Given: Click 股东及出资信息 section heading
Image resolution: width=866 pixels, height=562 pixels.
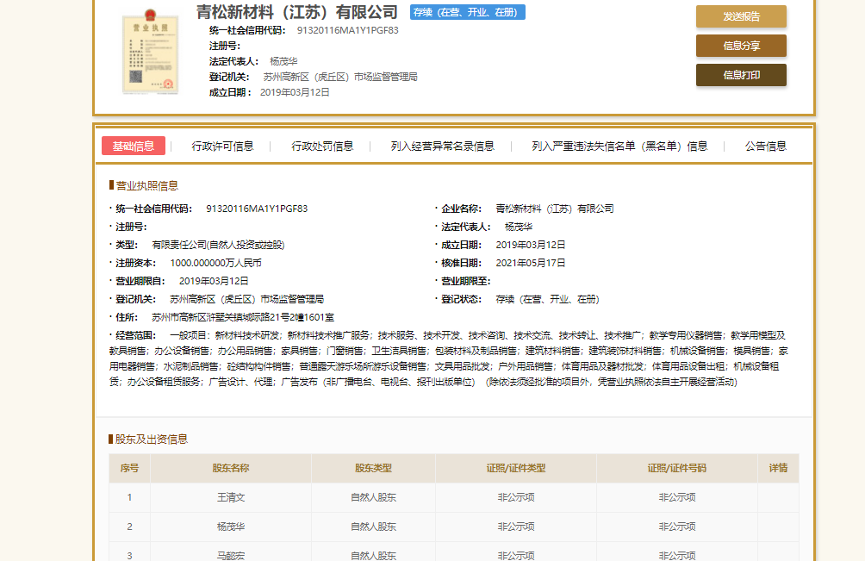Looking at the screenshot, I should click(x=151, y=439).
